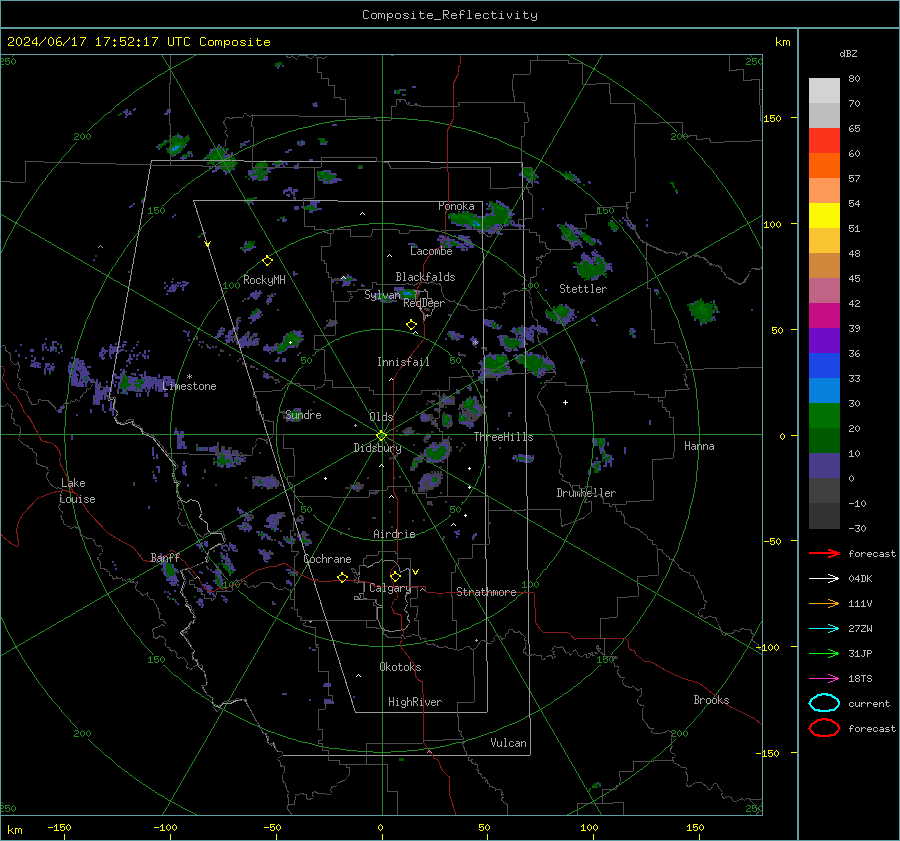
Task: Choose the magenta 18TS arrow symbol
Action: [824, 679]
